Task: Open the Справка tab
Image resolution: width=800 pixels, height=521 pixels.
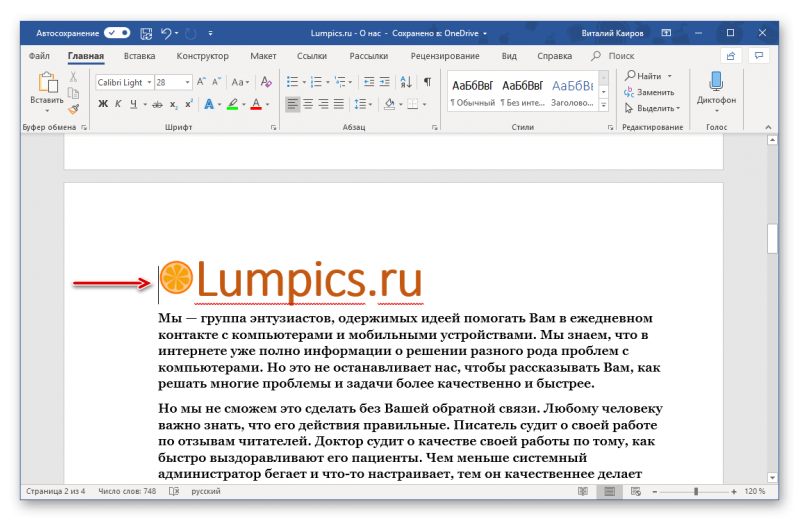Action: click(x=554, y=56)
